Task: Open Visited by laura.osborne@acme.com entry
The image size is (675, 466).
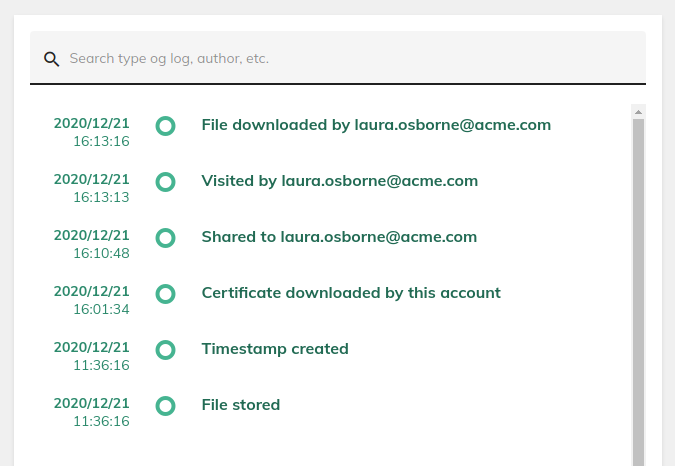Action: tap(339, 181)
